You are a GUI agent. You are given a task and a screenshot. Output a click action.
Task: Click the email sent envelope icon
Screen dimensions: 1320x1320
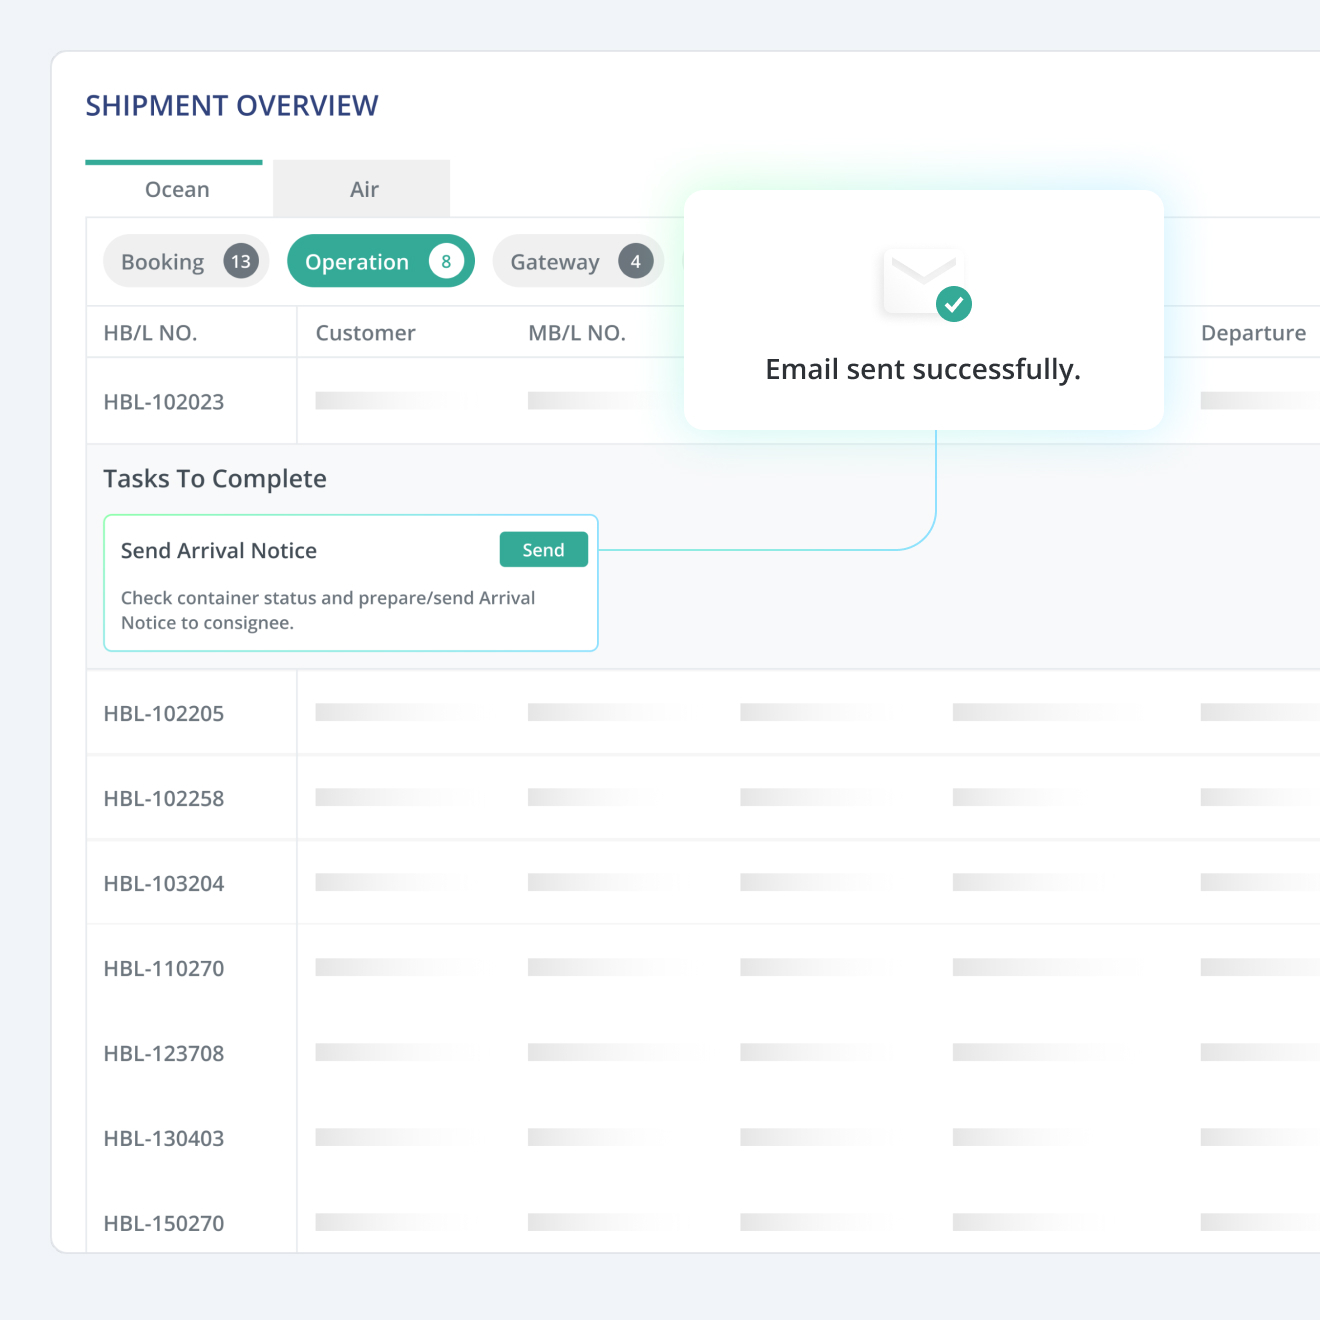(920, 281)
